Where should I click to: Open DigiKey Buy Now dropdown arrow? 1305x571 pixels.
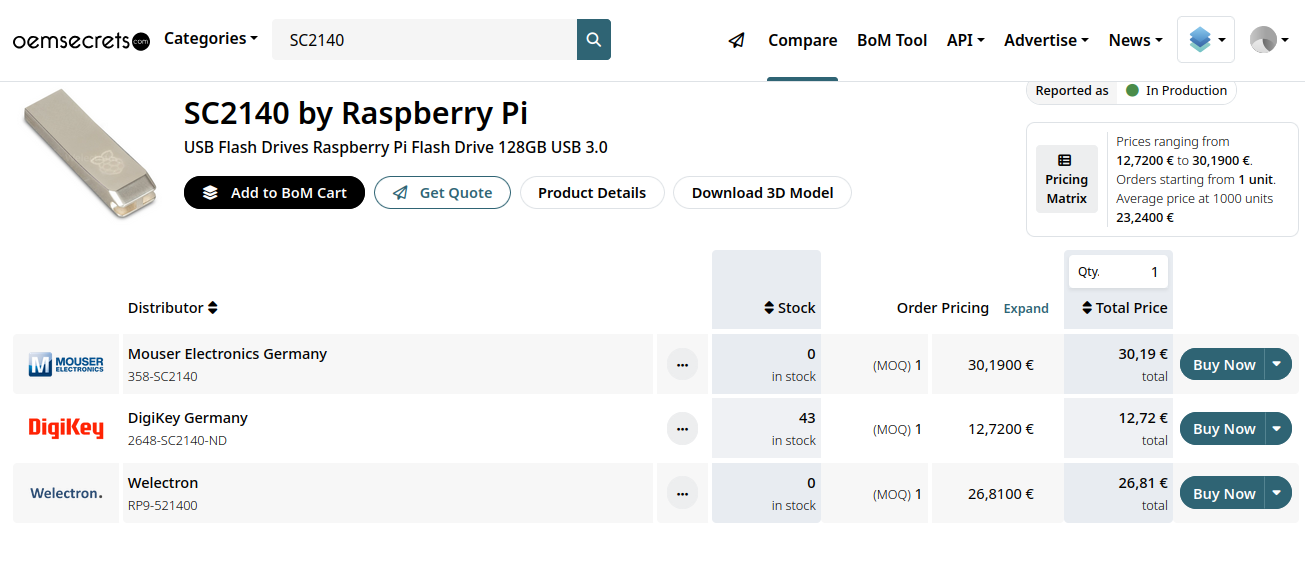tap(1277, 428)
